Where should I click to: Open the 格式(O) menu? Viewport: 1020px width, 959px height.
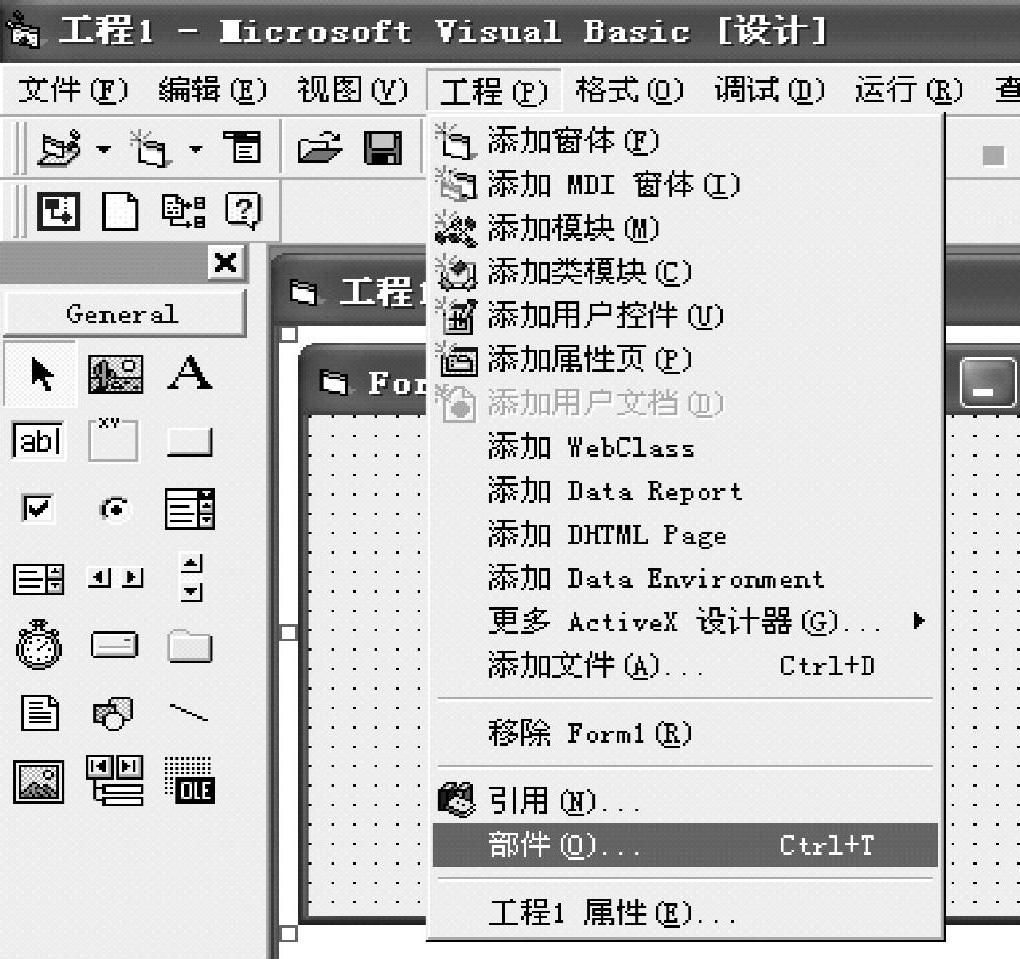pyautogui.click(x=629, y=90)
